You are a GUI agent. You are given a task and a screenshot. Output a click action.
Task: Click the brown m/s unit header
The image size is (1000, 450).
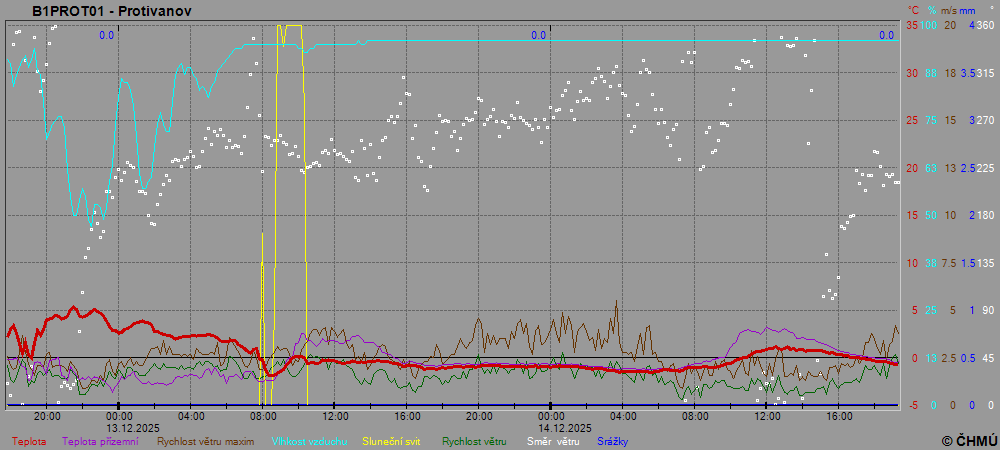coord(949,10)
